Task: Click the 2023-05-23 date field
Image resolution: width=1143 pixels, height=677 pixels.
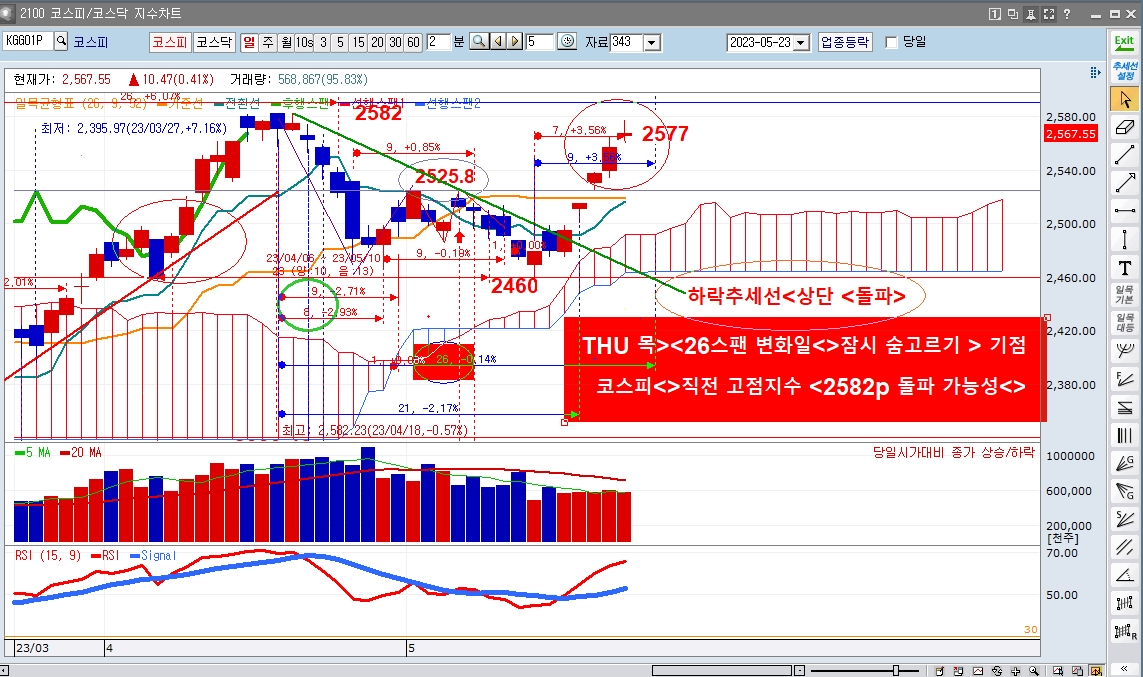Action: 760,42
